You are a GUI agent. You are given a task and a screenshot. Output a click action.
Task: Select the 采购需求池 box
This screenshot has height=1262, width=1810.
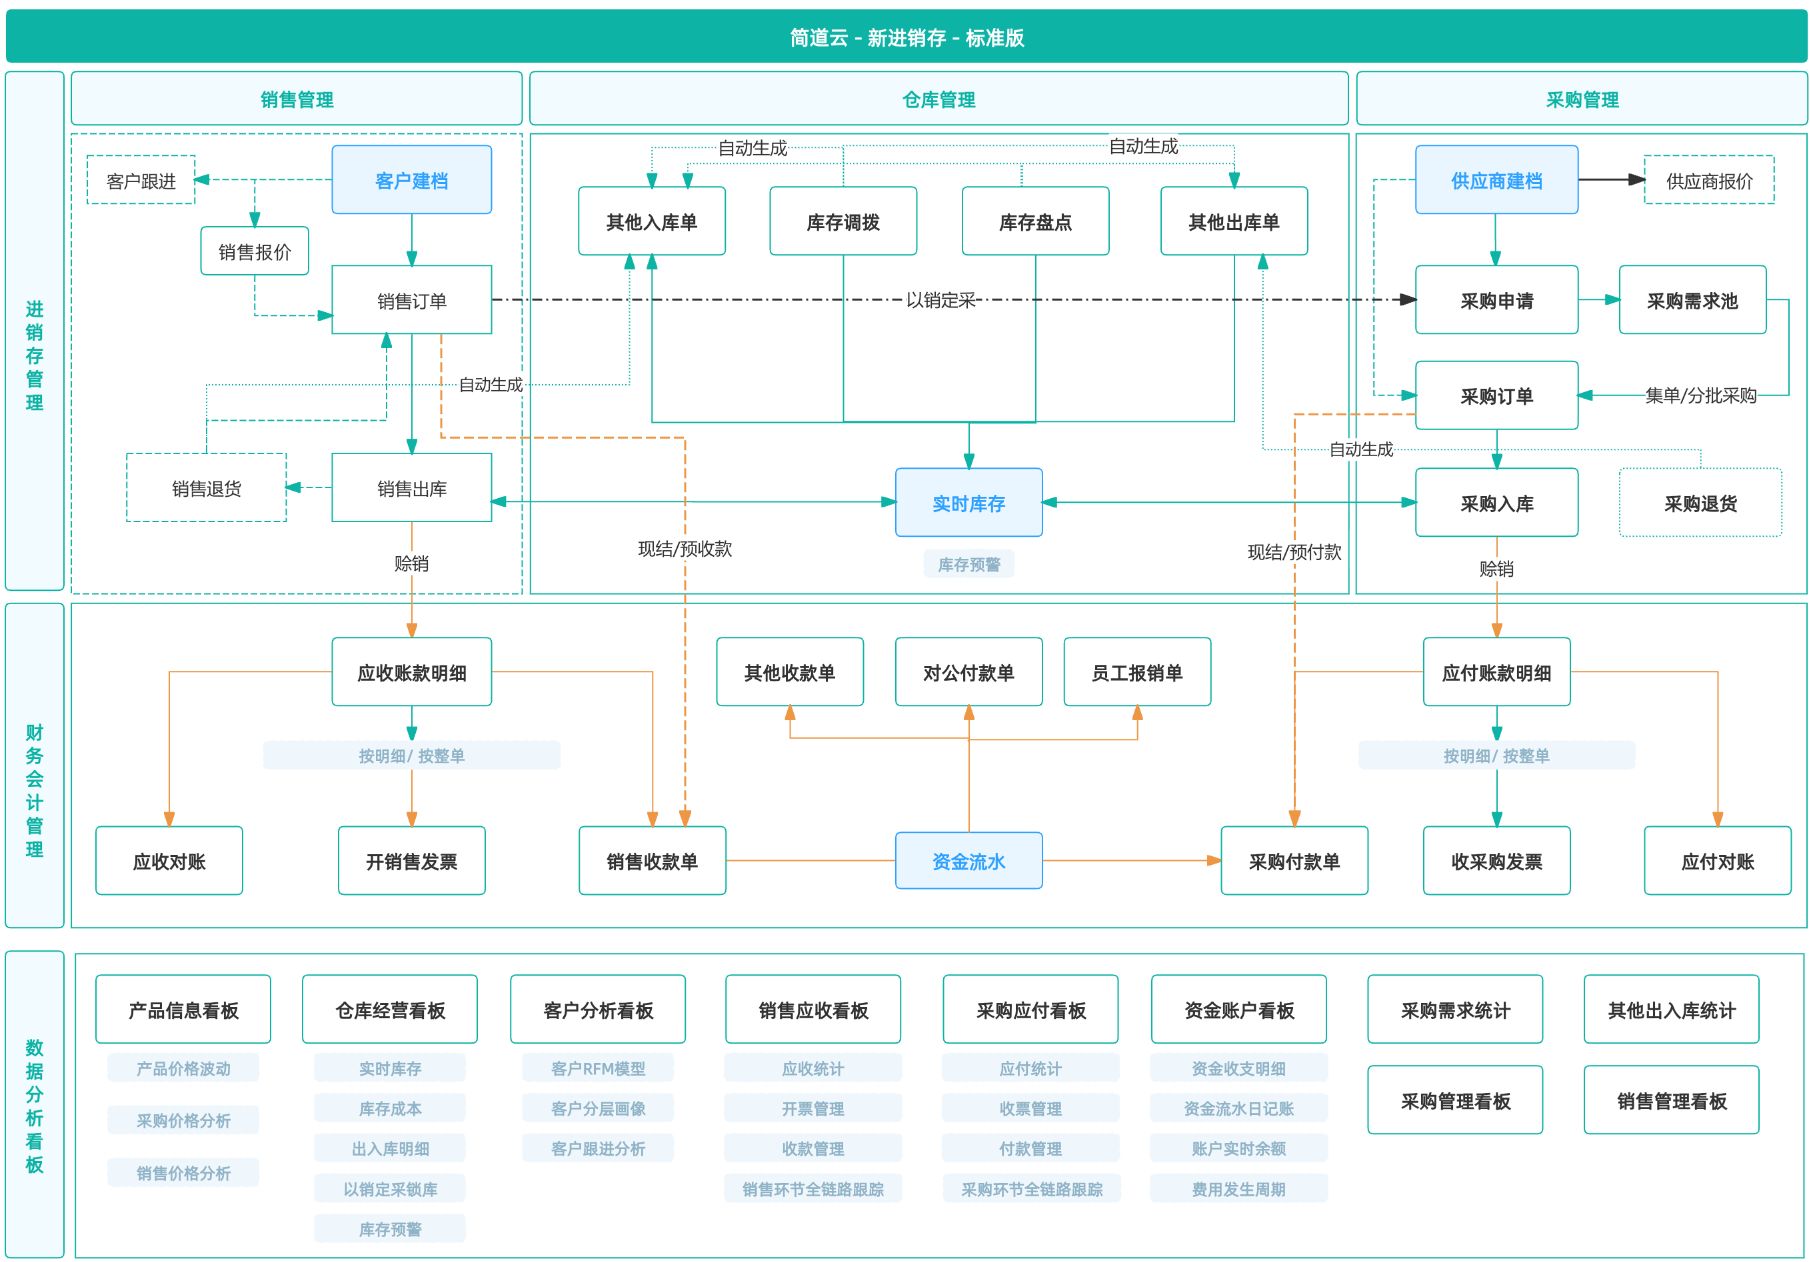[x=1692, y=300]
